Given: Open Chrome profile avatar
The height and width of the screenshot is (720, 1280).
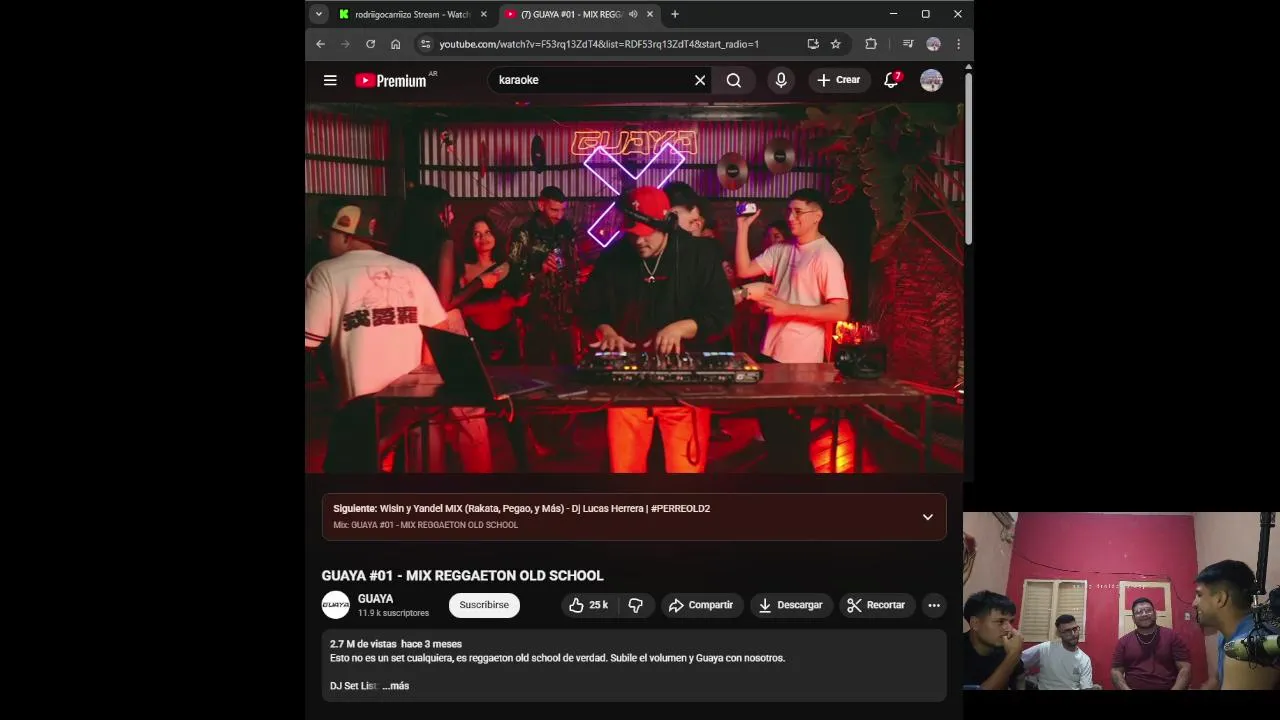Looking at the screenshot, I should (x=933, y=44).
